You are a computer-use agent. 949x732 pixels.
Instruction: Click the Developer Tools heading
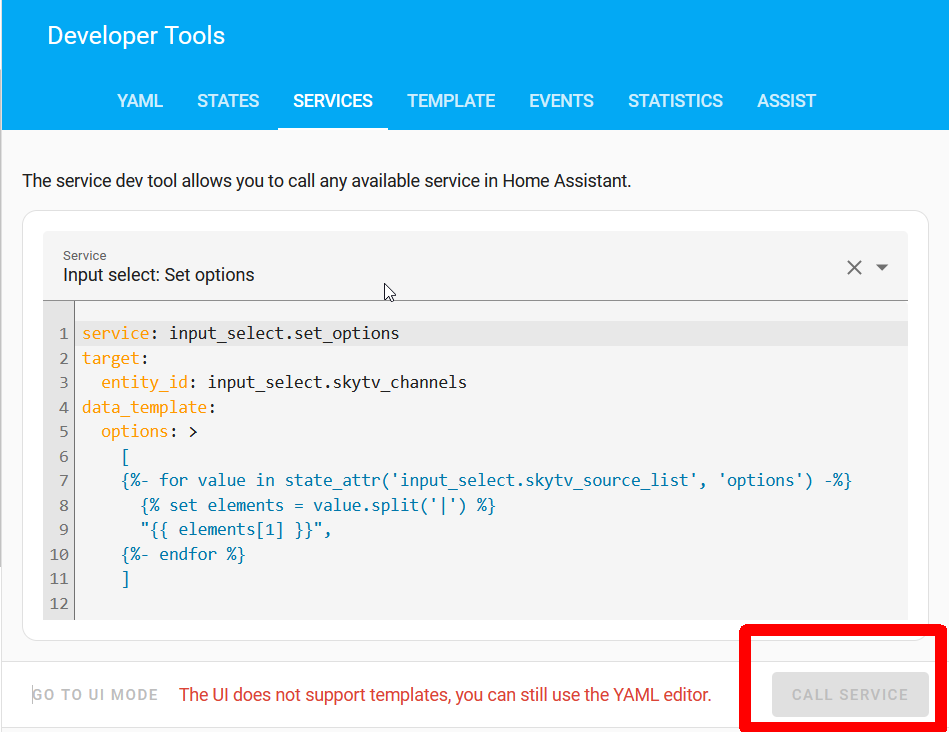pos(136,35)
